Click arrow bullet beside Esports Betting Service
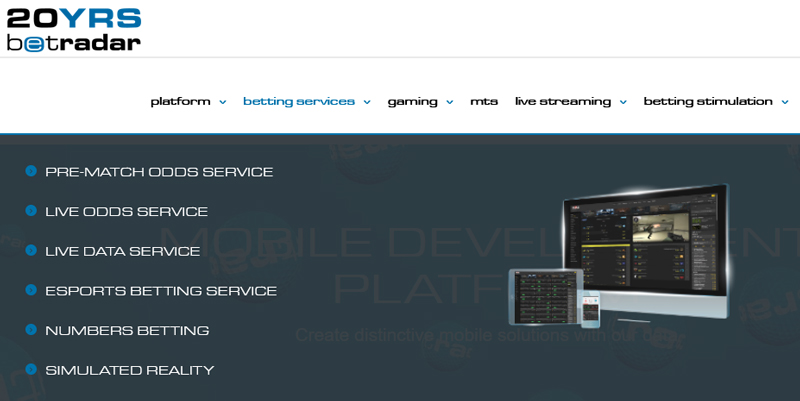 (31, 290)
